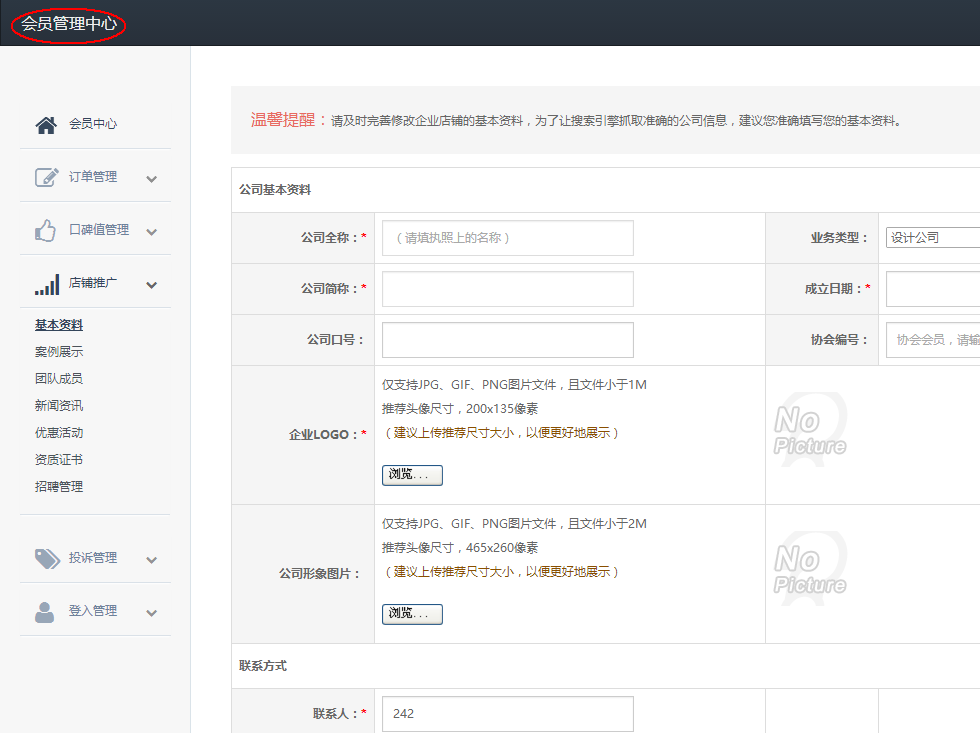Screen dimensions: 980x733
Task: Click the 联系人 field containing 242
Action: 507,713
